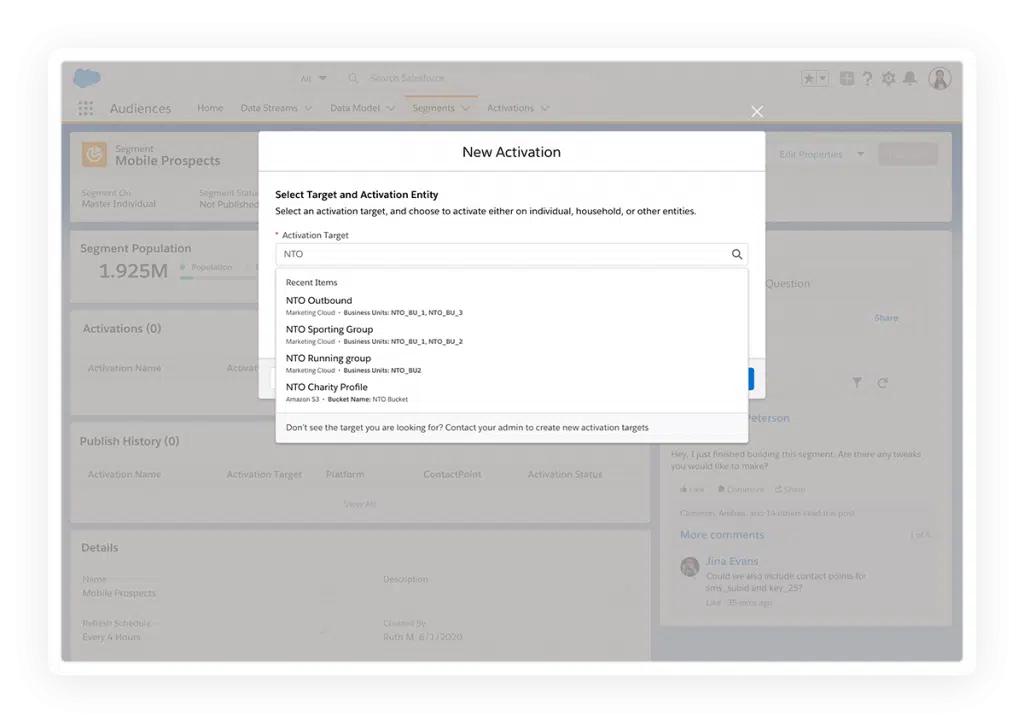The image size is (1024, 723).
Task: Expand the favorites list arrow
Action: click(823, 78)
